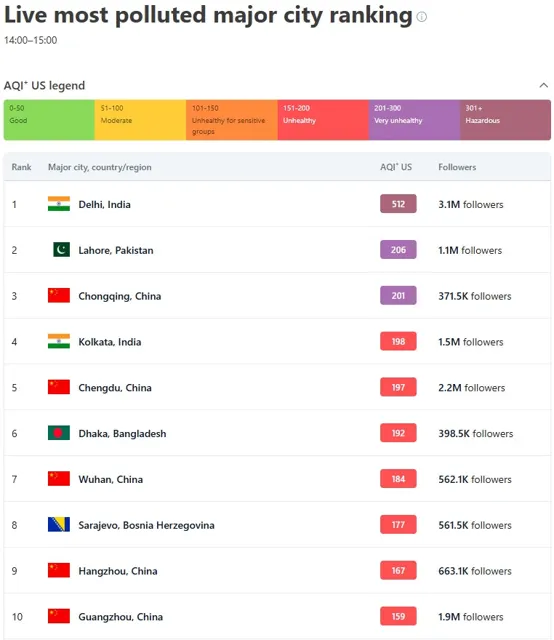This screenshot has height=640, width=554.
Task: Open the Dhaka, Bangladesh city link
Action: pyautogui.click(x=122, y=433)
